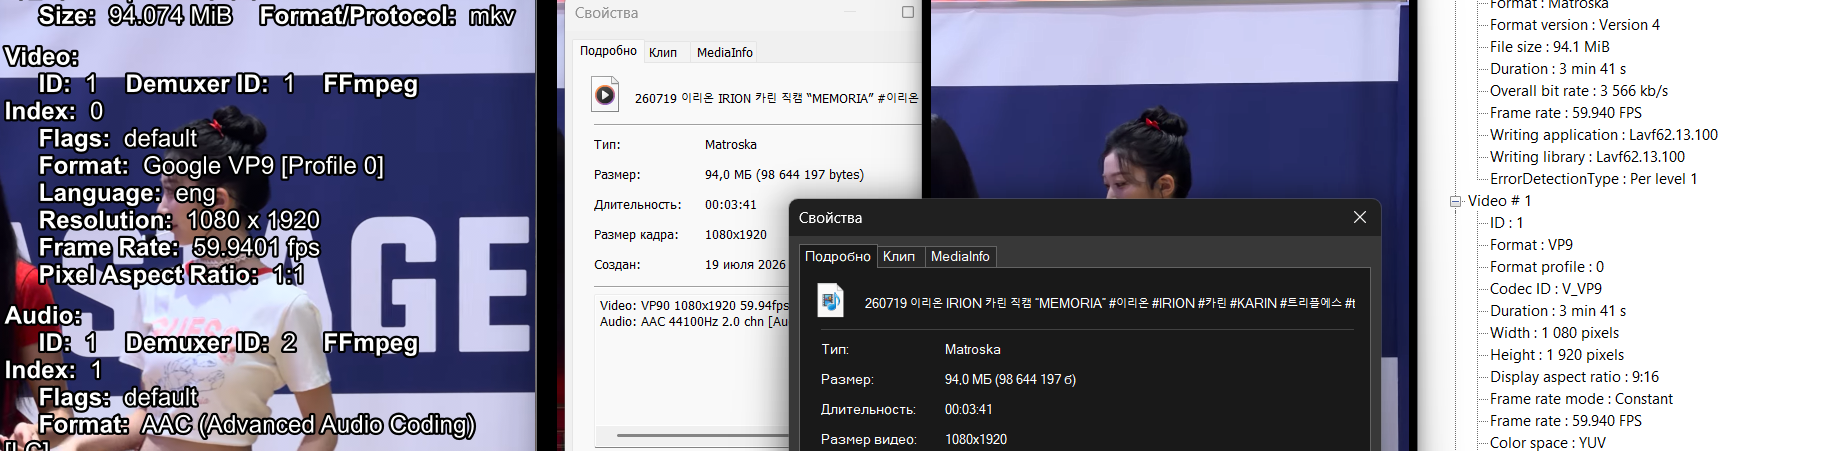The width and height of the screenshot is (1824, 451).
Task: Select Color space : YUV tree row
Action: click(x=1548, y=443)
